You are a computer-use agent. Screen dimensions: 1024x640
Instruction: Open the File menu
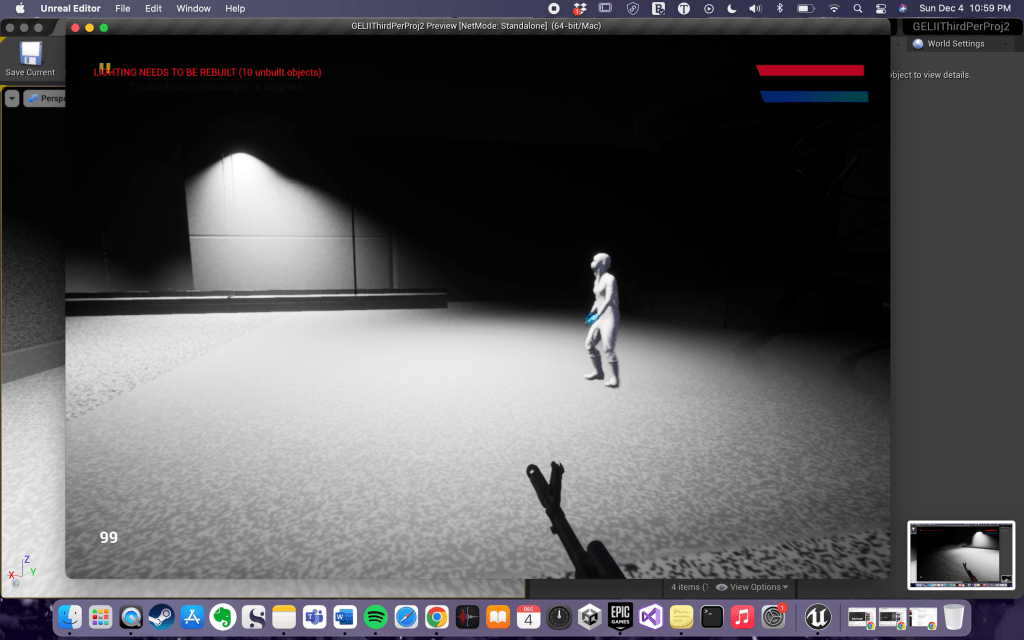click(x=123, y=8)
